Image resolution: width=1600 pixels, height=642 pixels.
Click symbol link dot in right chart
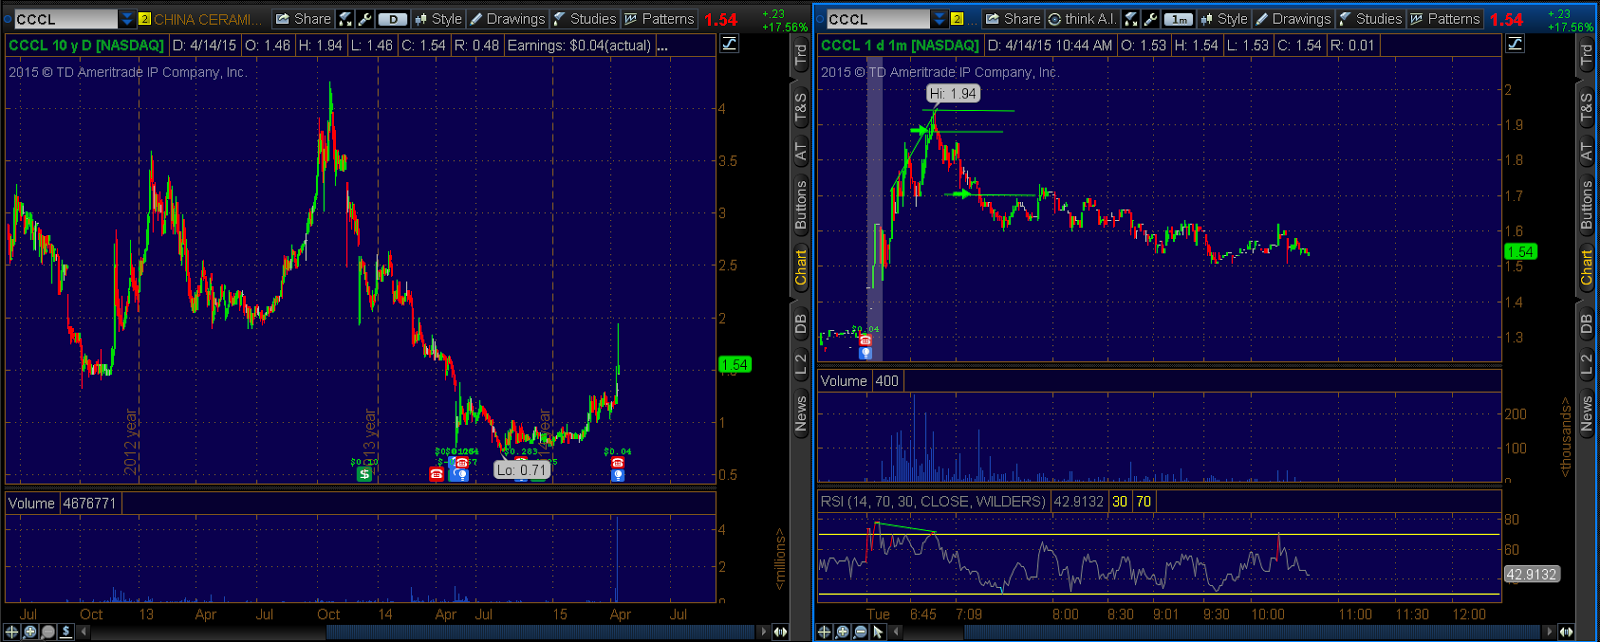click(x=819, y=19)
